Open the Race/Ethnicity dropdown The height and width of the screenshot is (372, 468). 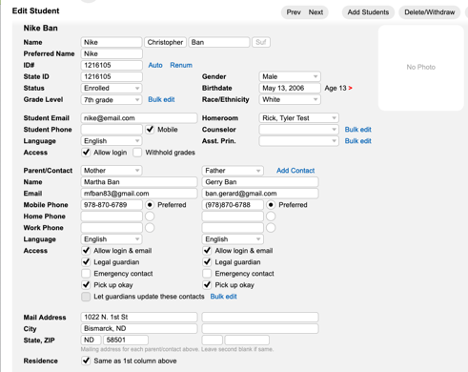[290, 99]
